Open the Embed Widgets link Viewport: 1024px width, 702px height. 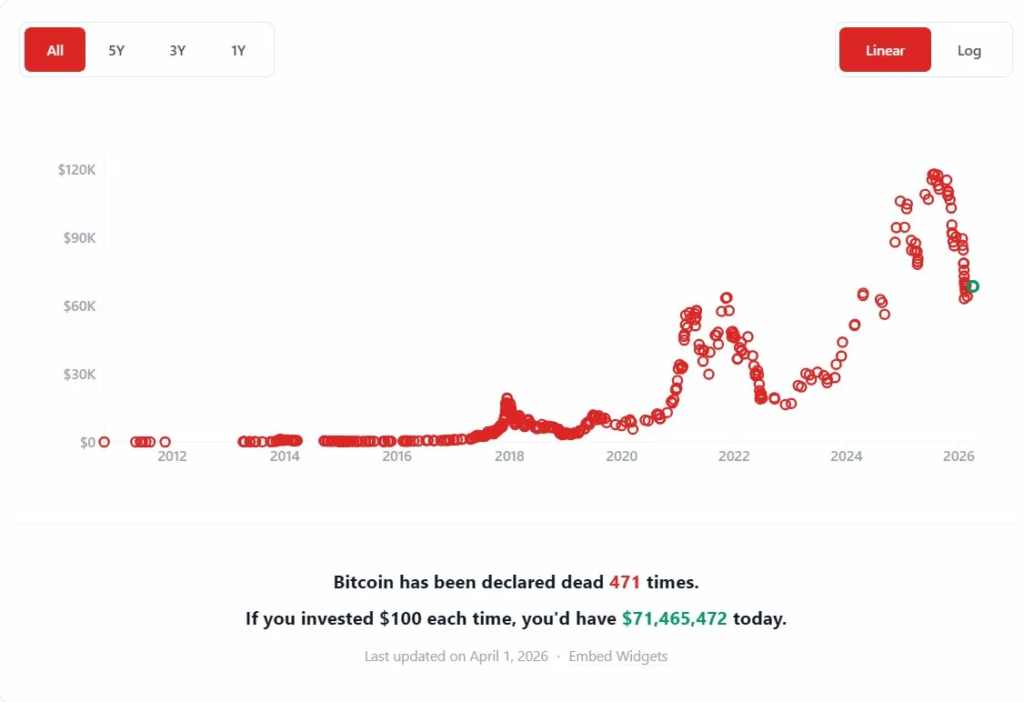(x=616, y=656)
